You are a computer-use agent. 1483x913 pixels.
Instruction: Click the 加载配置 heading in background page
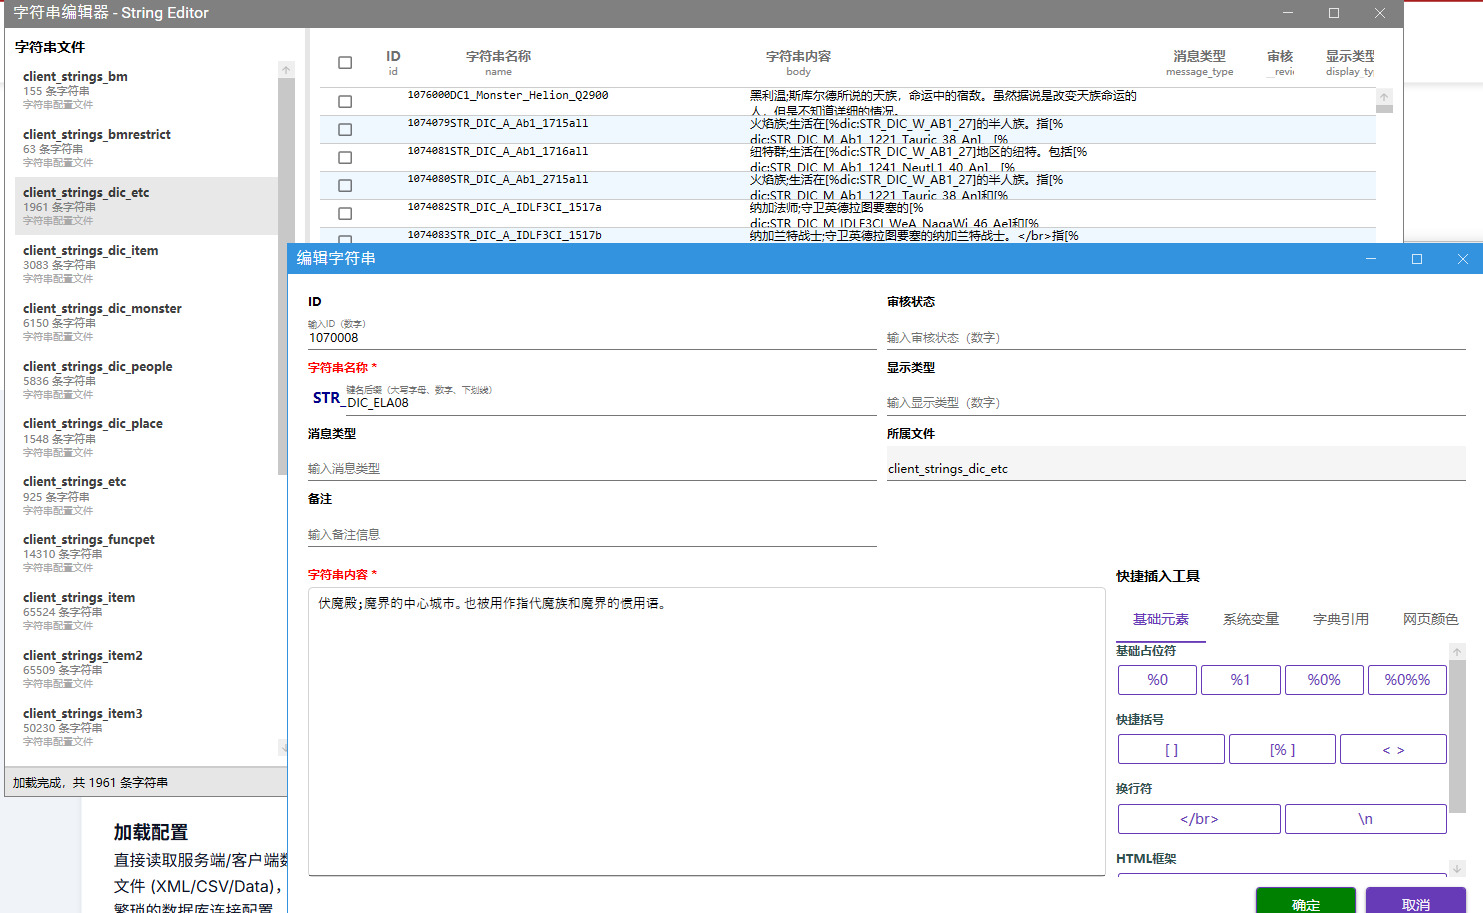click(x=151, y=832)
